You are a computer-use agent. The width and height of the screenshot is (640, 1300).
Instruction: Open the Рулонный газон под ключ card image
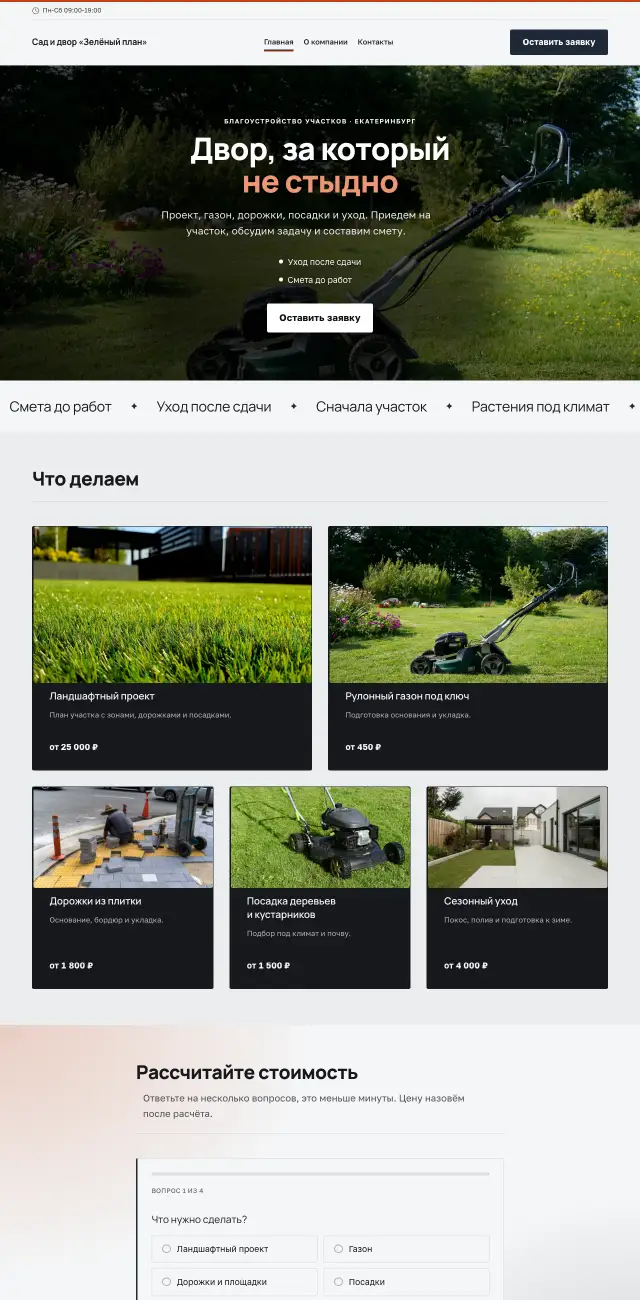tap(468, 605)
